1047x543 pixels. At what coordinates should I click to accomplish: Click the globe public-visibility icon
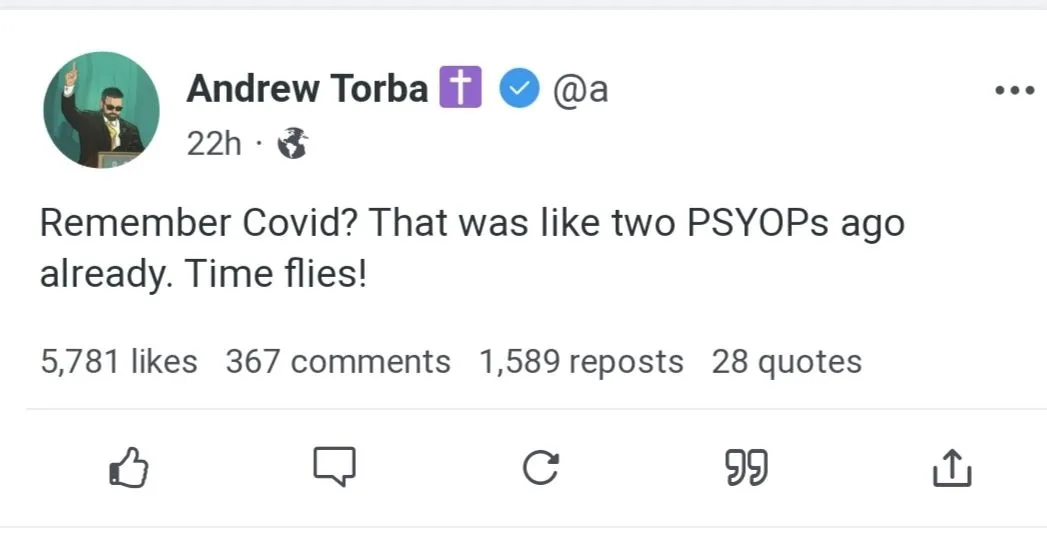coord(292,143)
